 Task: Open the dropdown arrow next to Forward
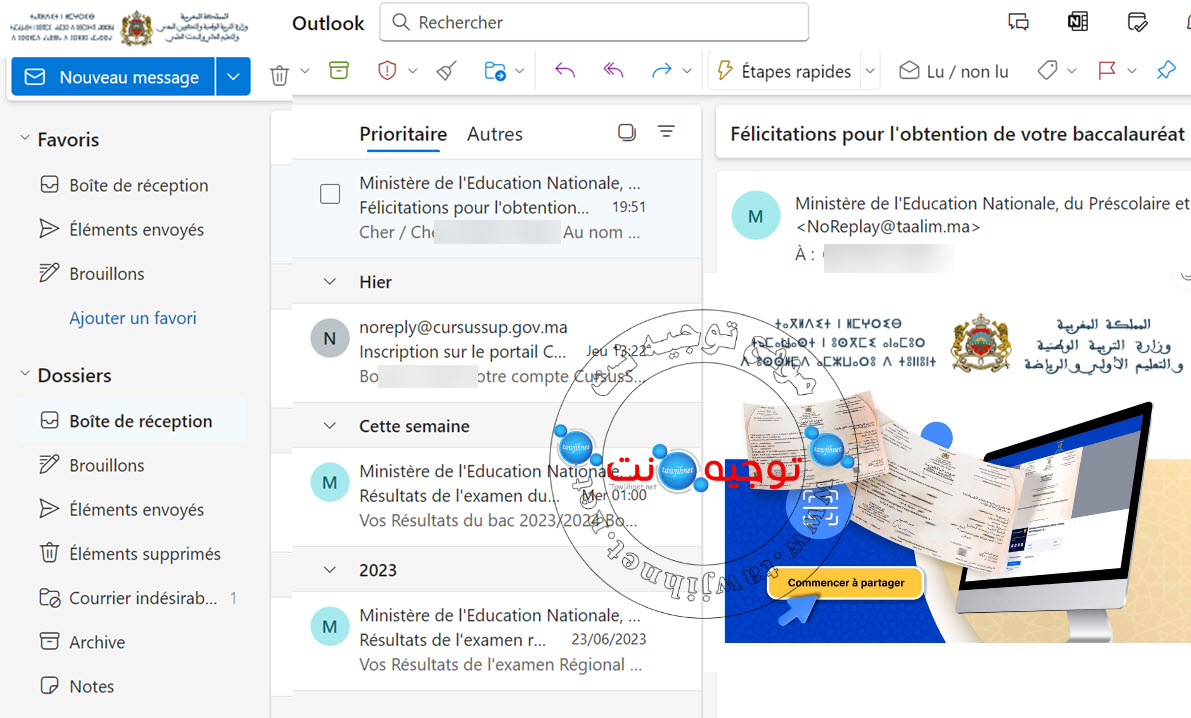pyautogui.click(x=687, y=71)
